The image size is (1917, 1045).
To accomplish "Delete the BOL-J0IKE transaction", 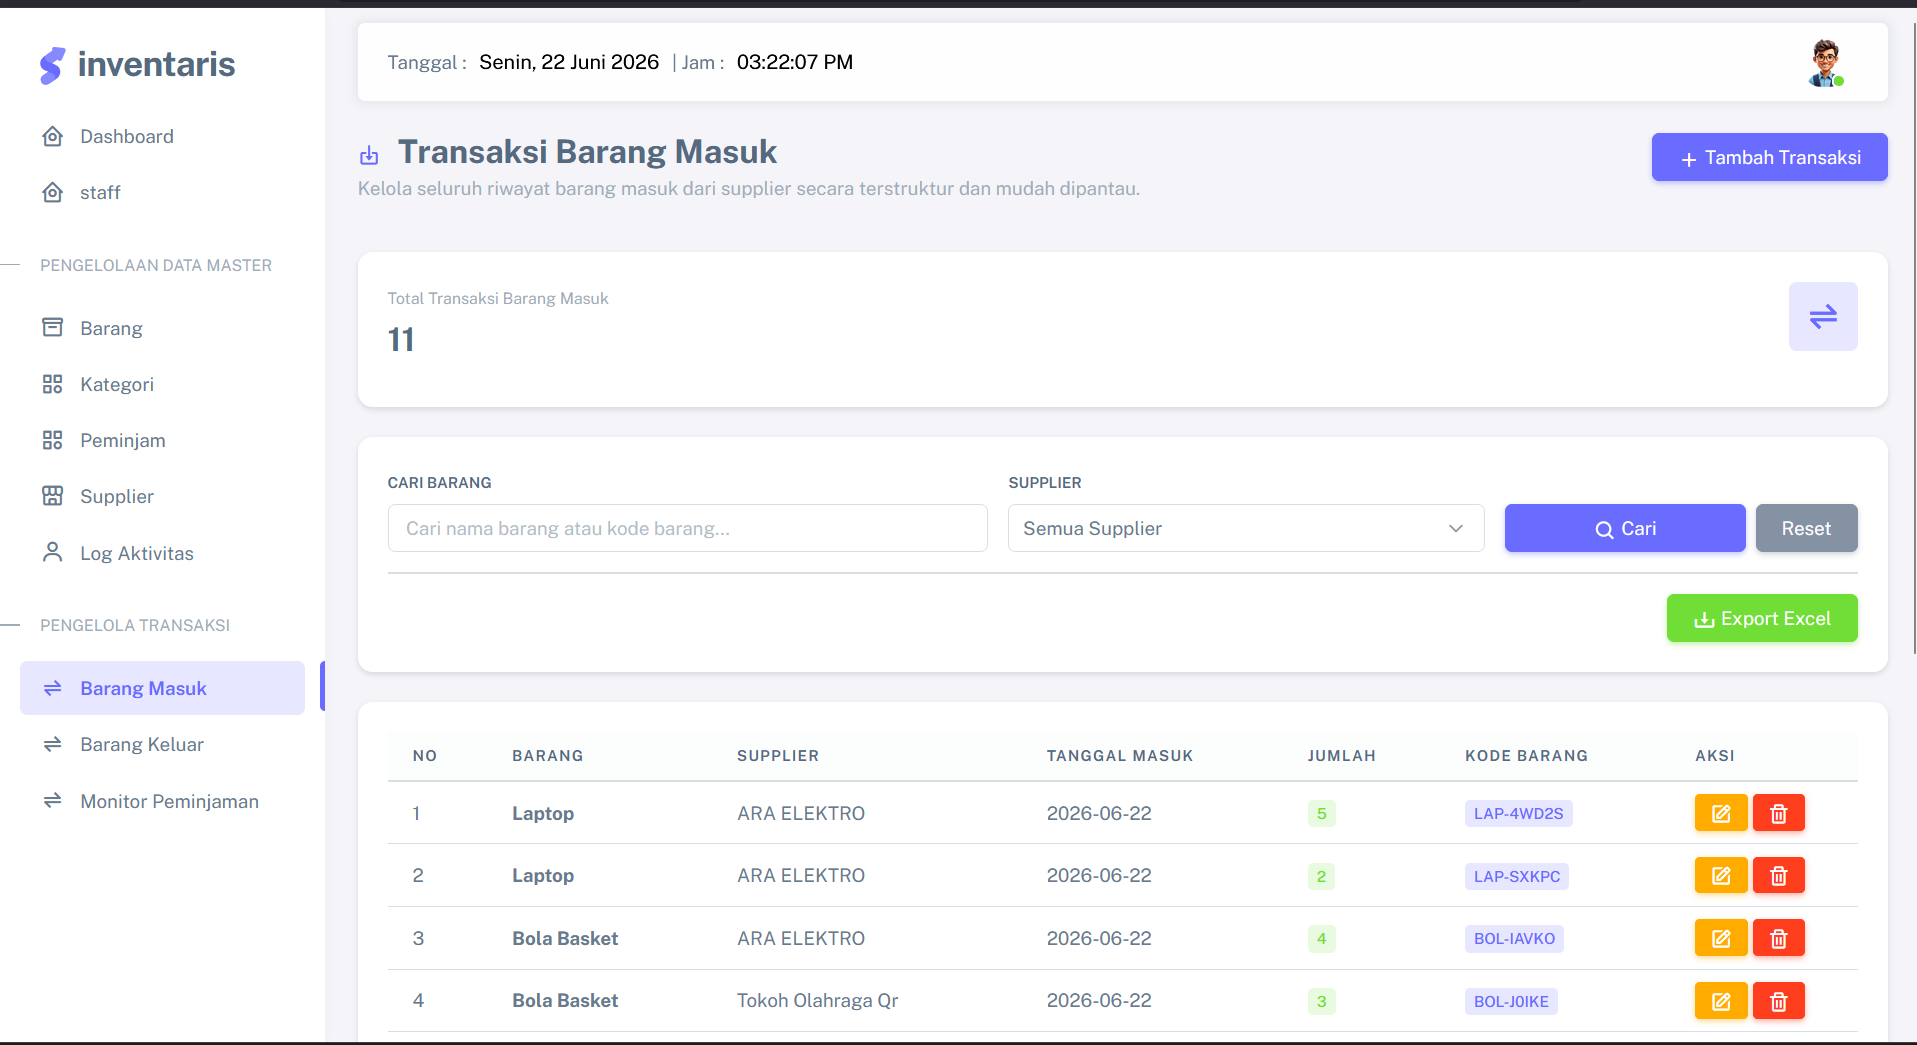I will coord(1778,1000).
